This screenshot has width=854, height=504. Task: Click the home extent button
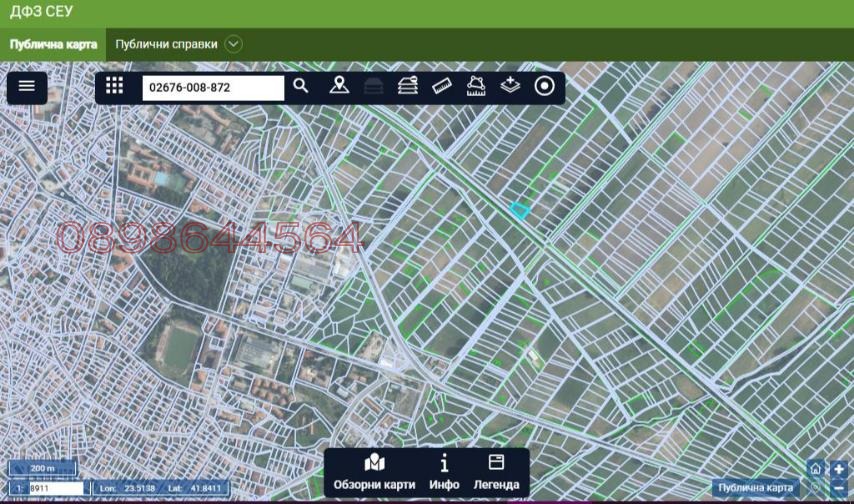click(x=816, y=469)
